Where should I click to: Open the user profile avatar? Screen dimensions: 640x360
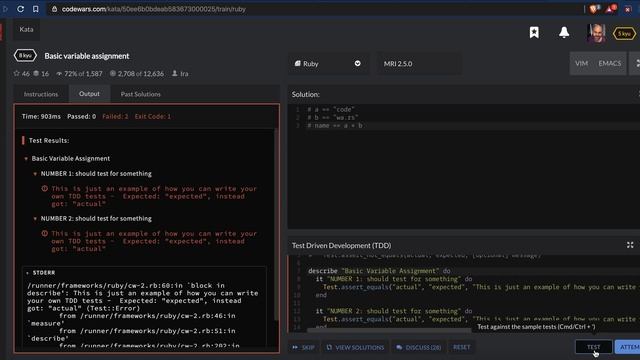596,33
